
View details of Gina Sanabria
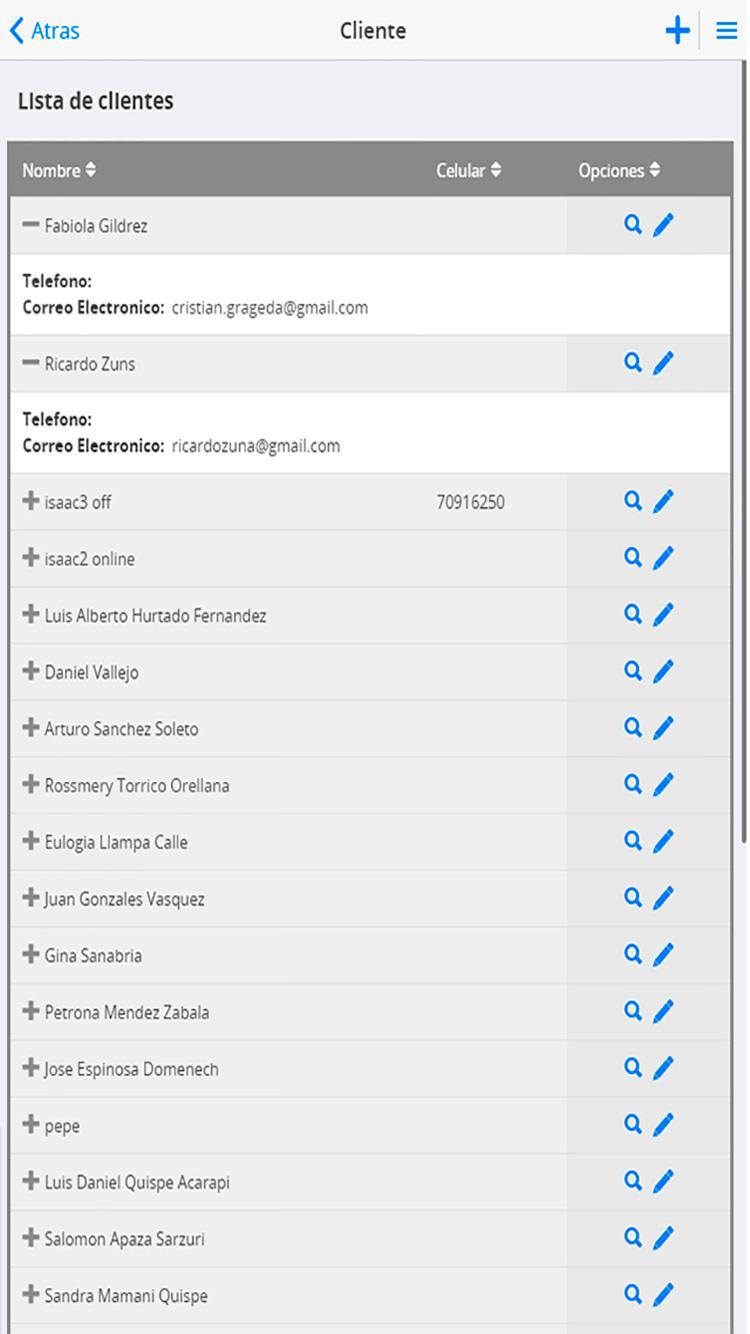coord(632,954)
